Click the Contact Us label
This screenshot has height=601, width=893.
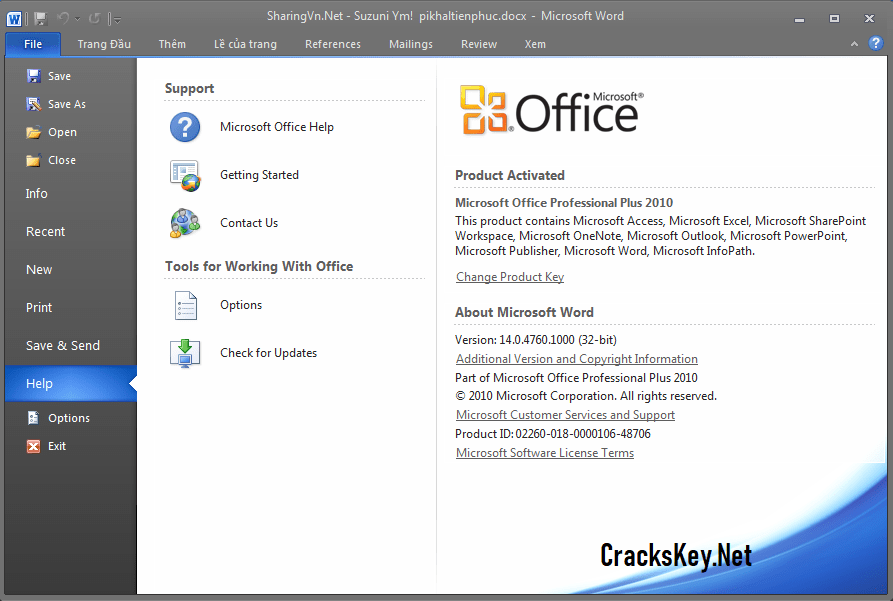coord(249,223)
